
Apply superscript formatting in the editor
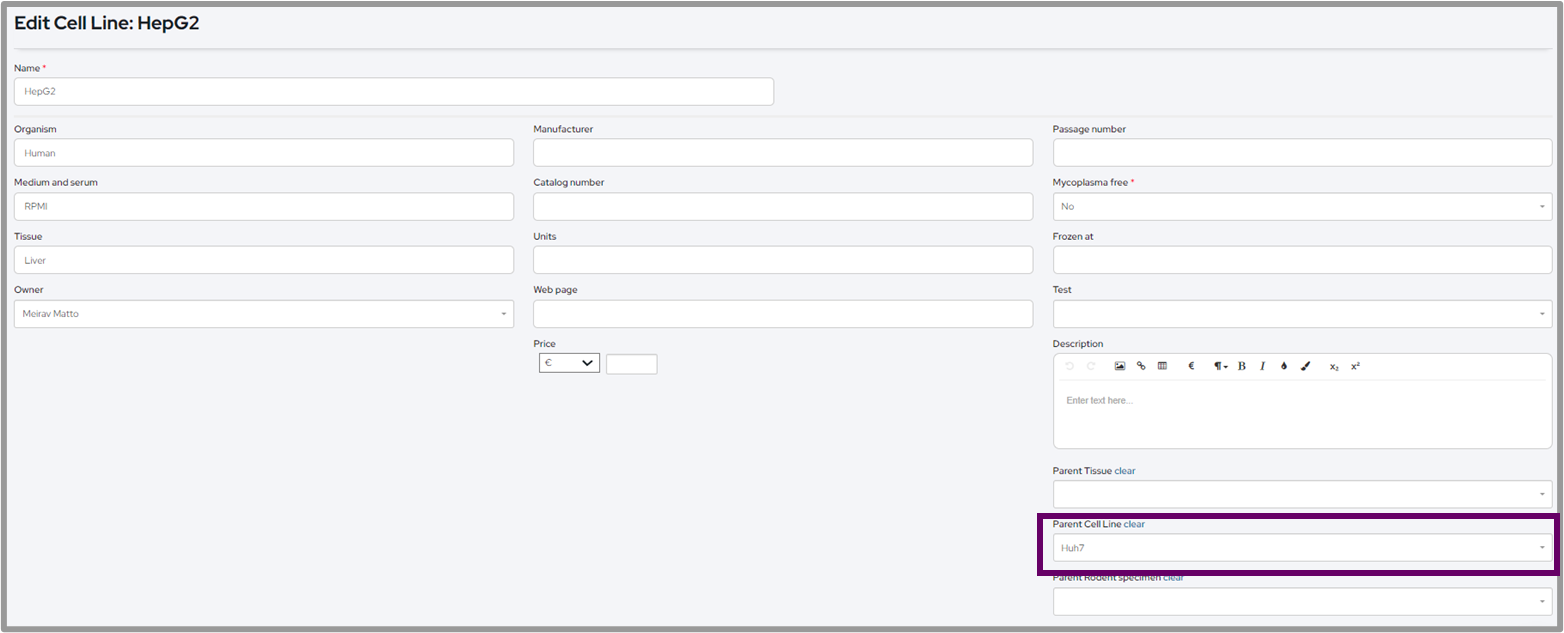[x=1355, y=366]
